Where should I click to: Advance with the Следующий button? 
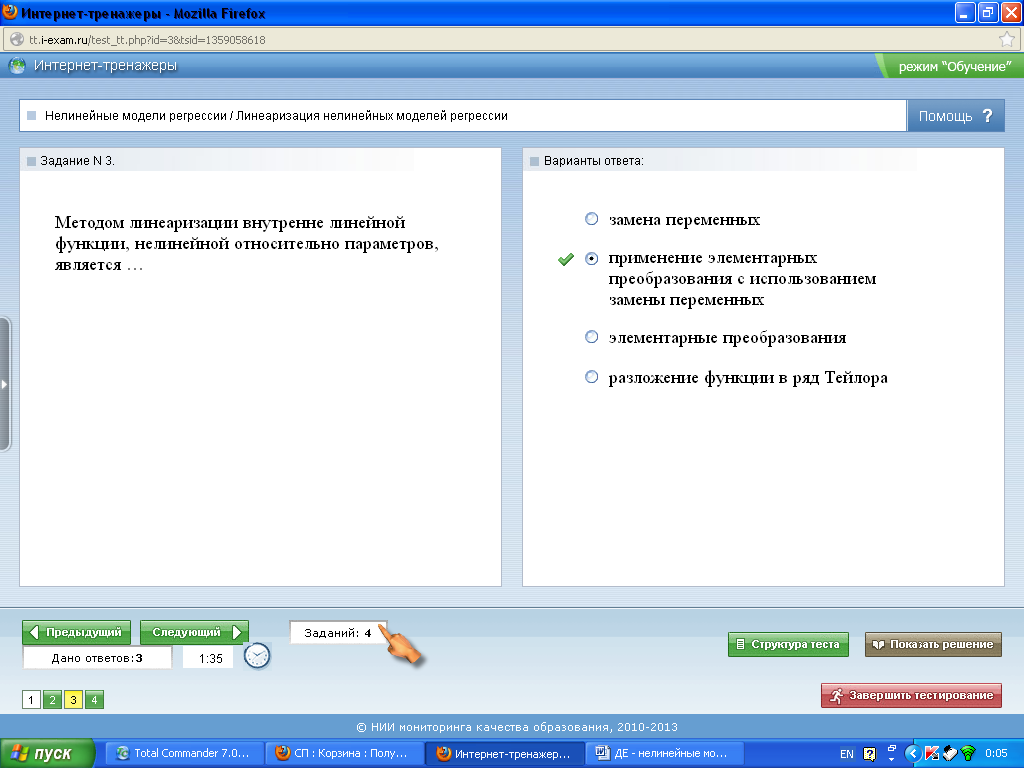click(195, 632)
